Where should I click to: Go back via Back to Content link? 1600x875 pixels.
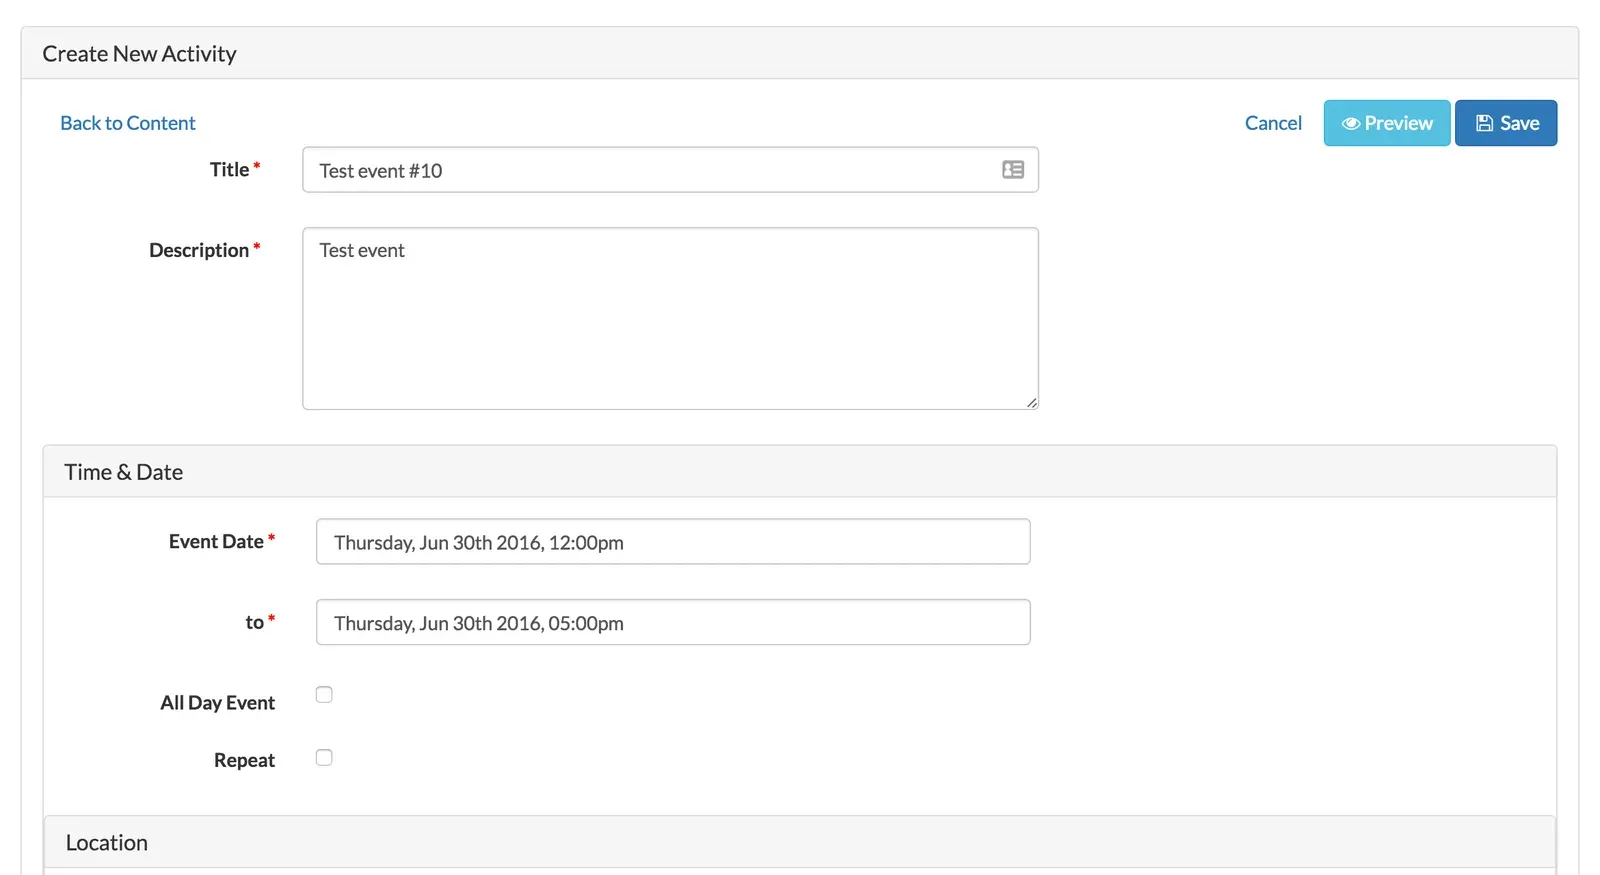coord(128,123)
